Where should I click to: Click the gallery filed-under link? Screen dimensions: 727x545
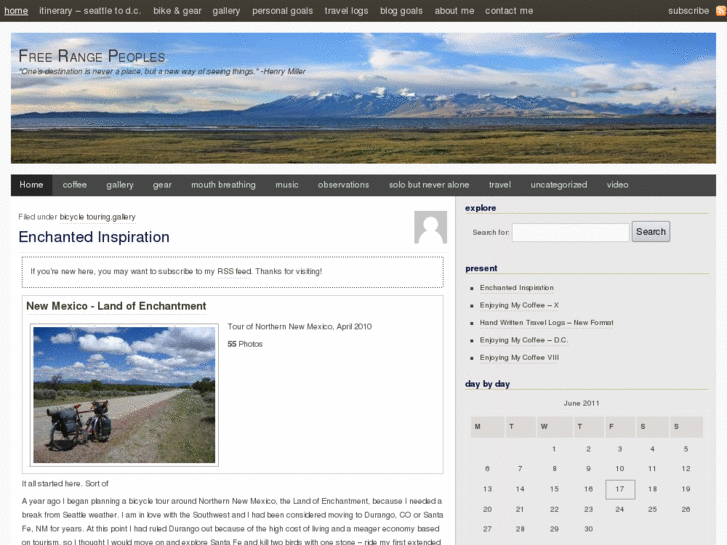[123, 217]
